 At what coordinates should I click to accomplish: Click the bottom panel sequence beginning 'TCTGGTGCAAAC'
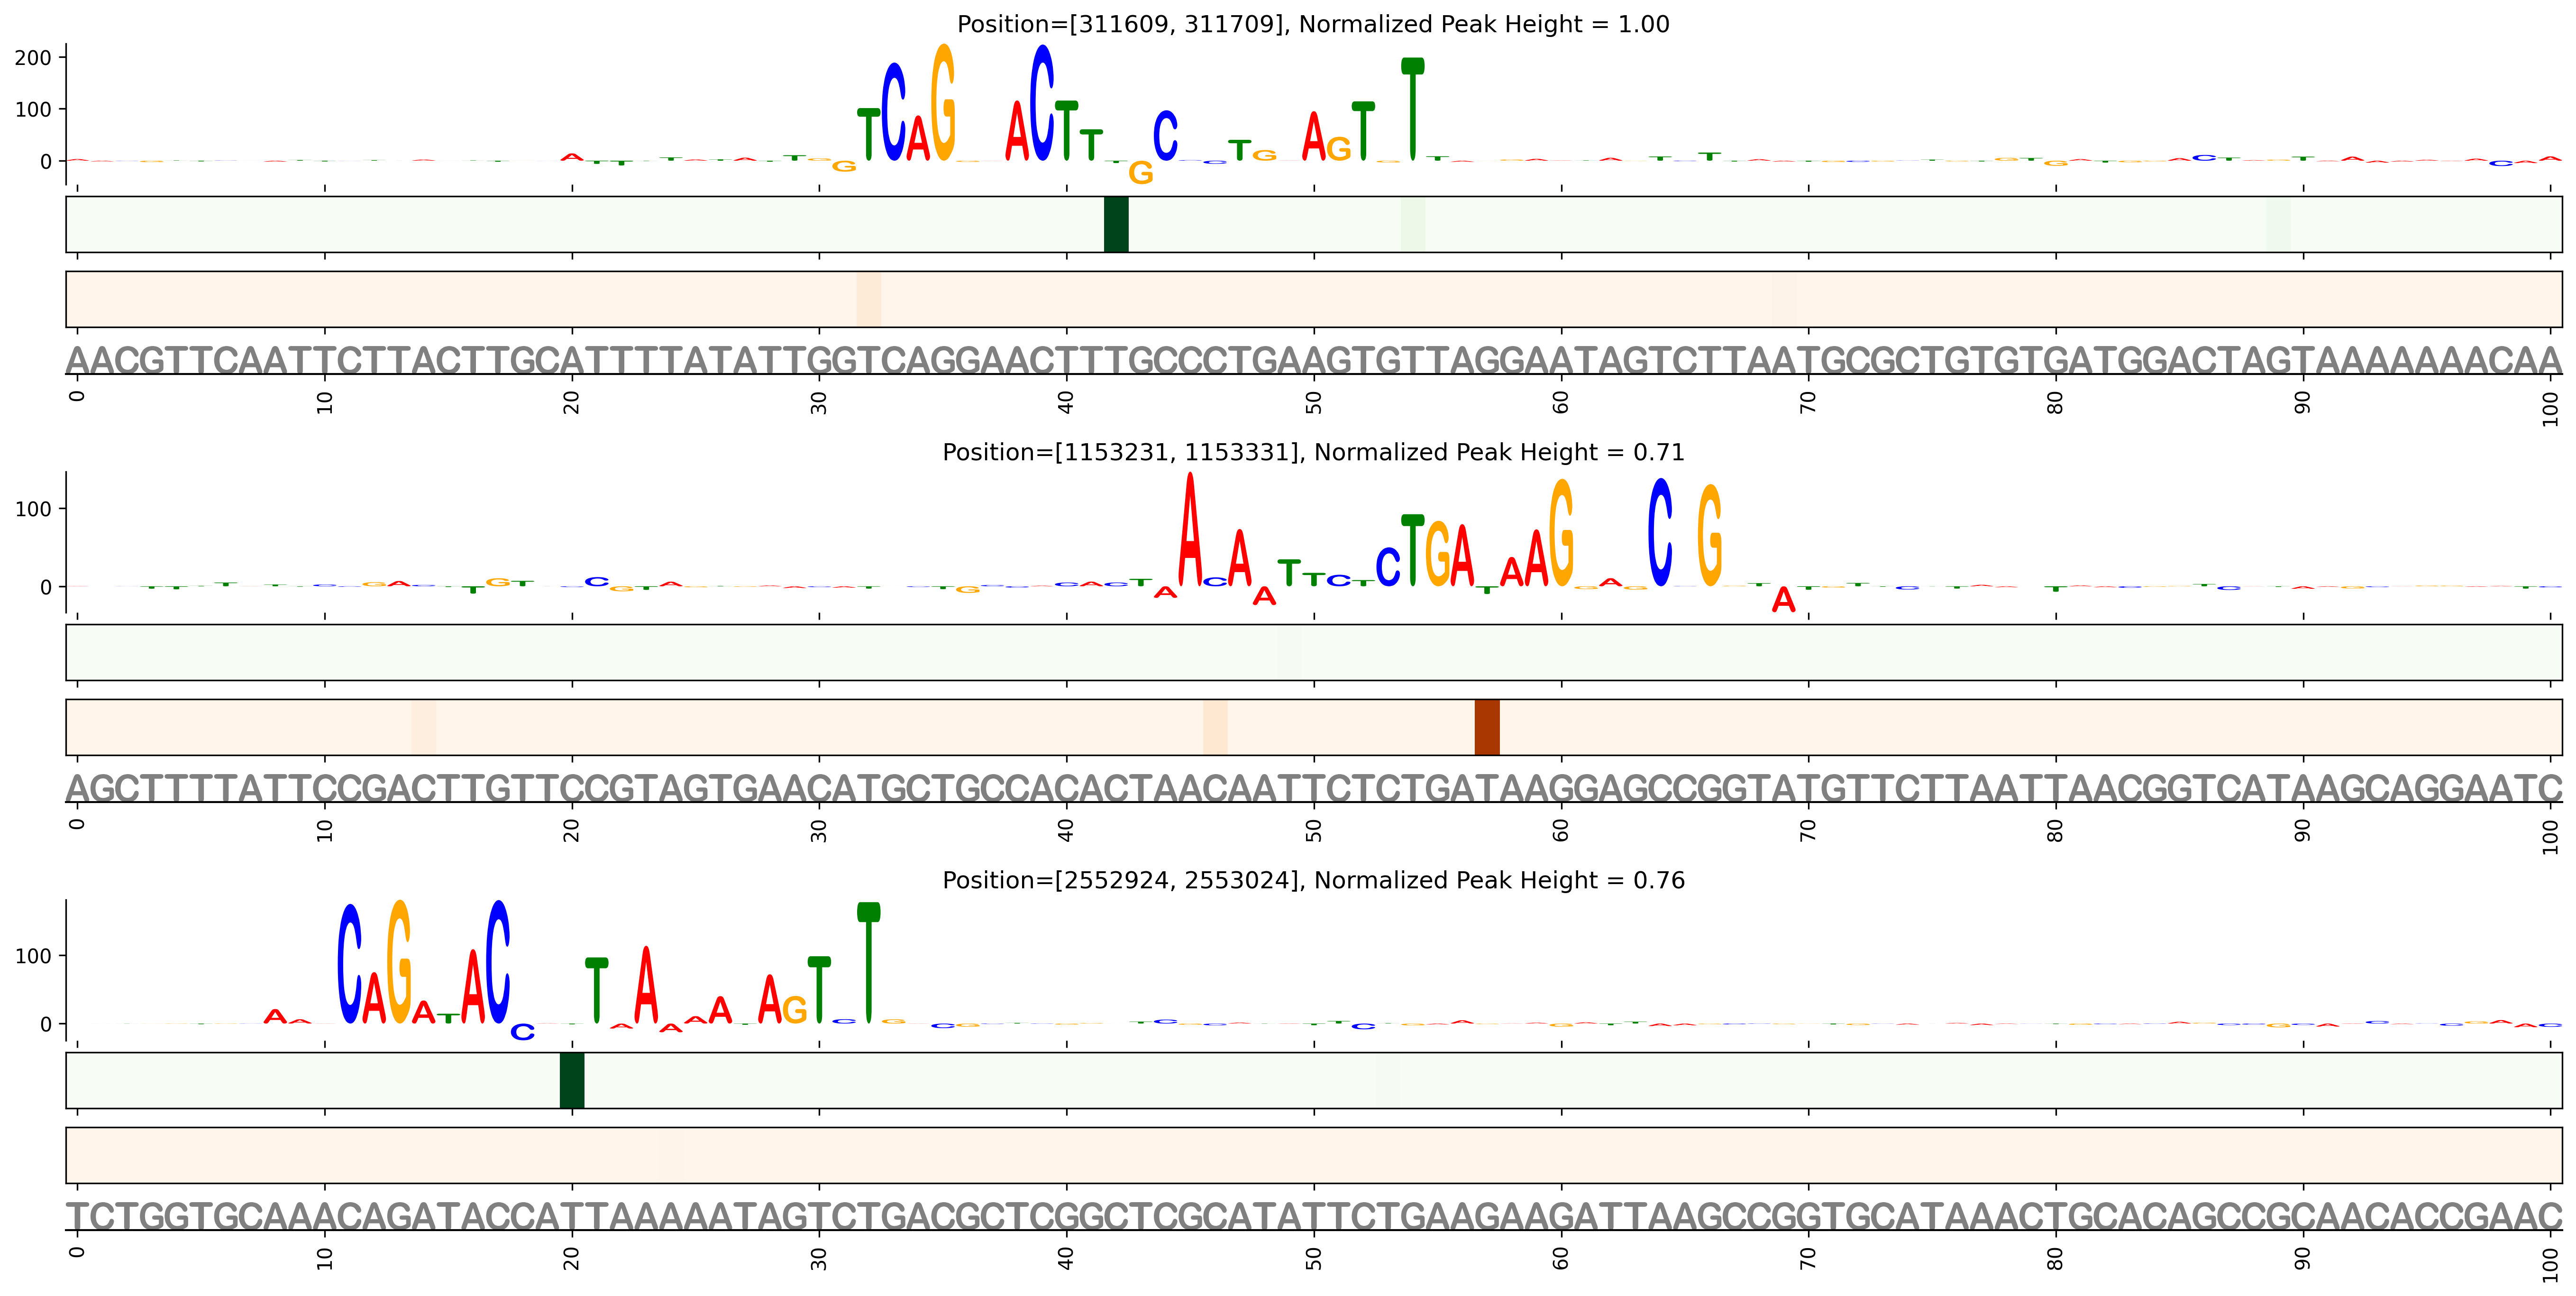tap(1314, 1216)
